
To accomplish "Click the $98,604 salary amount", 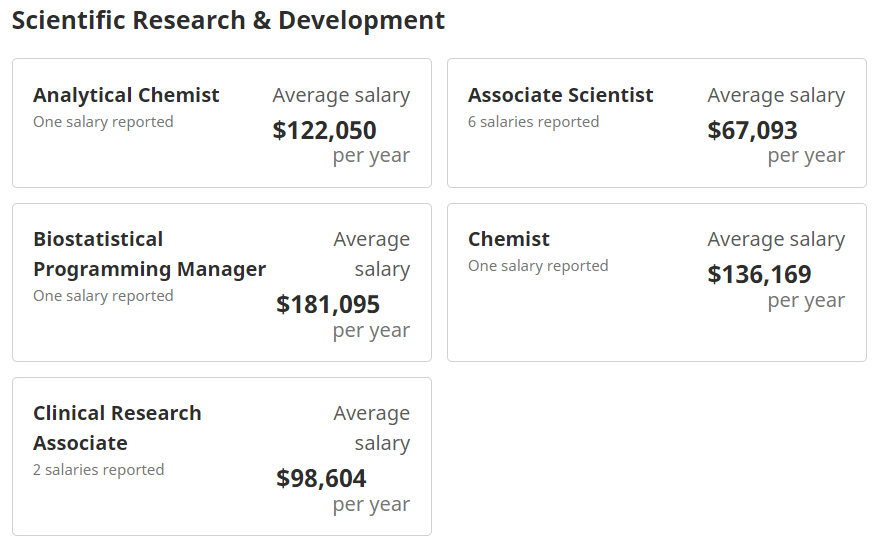I will [321, 478].
